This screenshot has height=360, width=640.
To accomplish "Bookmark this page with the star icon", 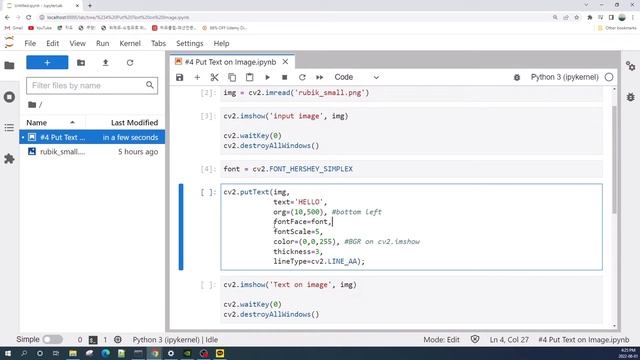I will 577,18.
